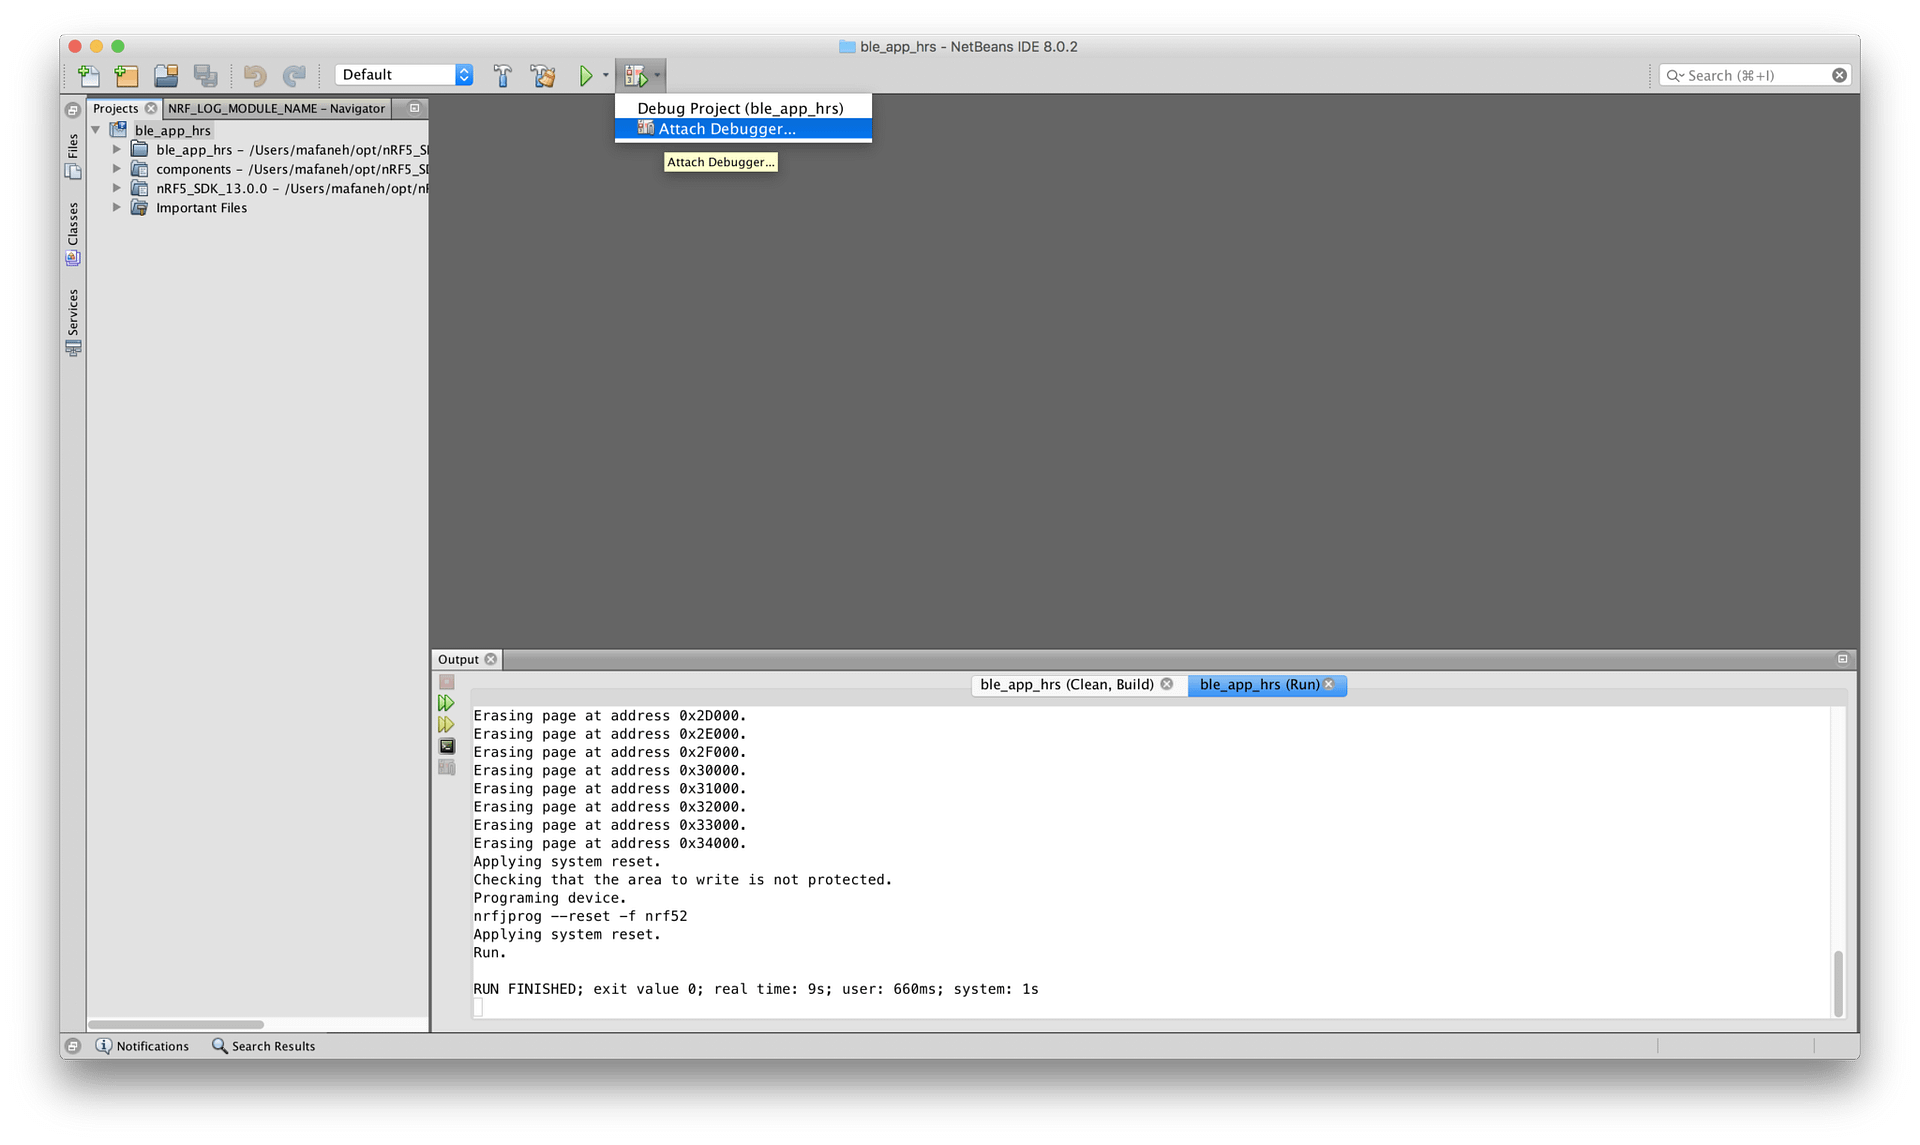
Task: Click the Stop process icon in Output
Action: click(447, 682)
